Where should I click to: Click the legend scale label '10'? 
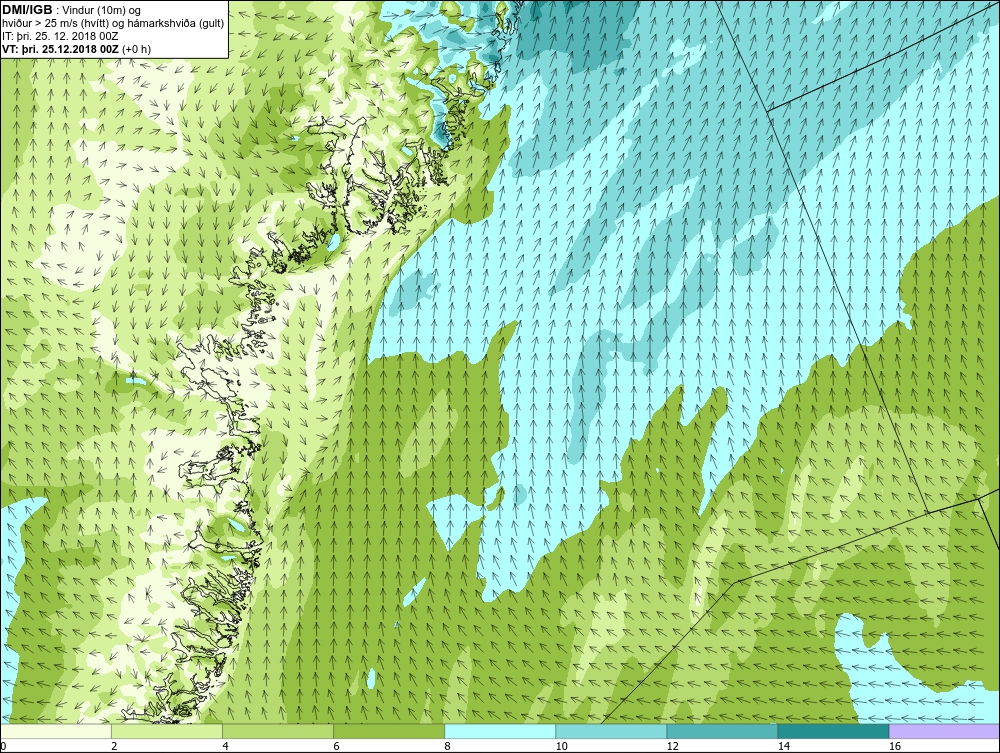(561, 747)
